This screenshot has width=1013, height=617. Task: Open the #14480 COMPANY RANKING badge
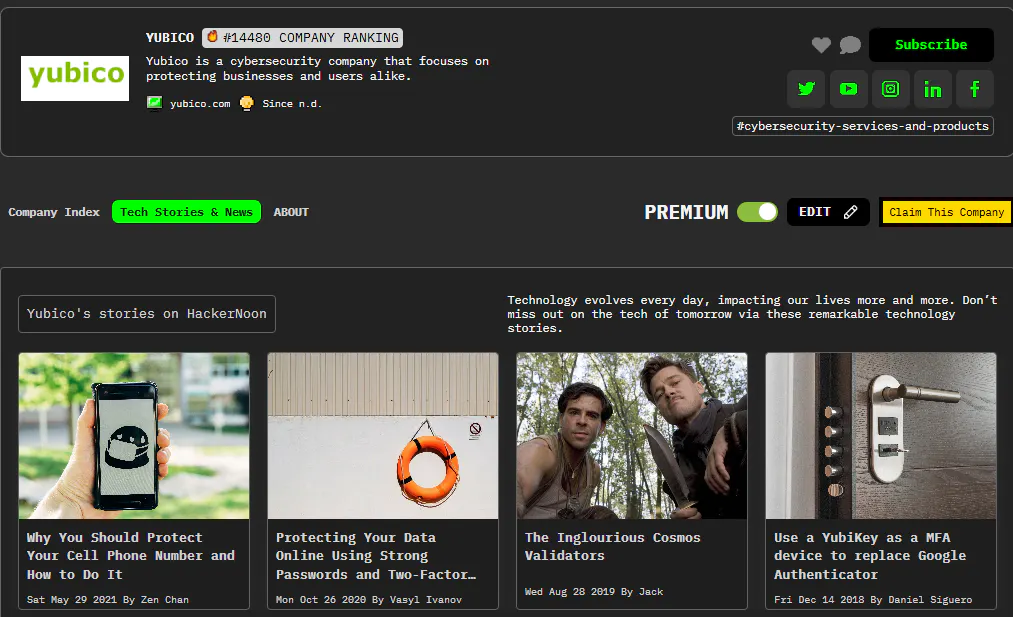click(x=302, y=37)
